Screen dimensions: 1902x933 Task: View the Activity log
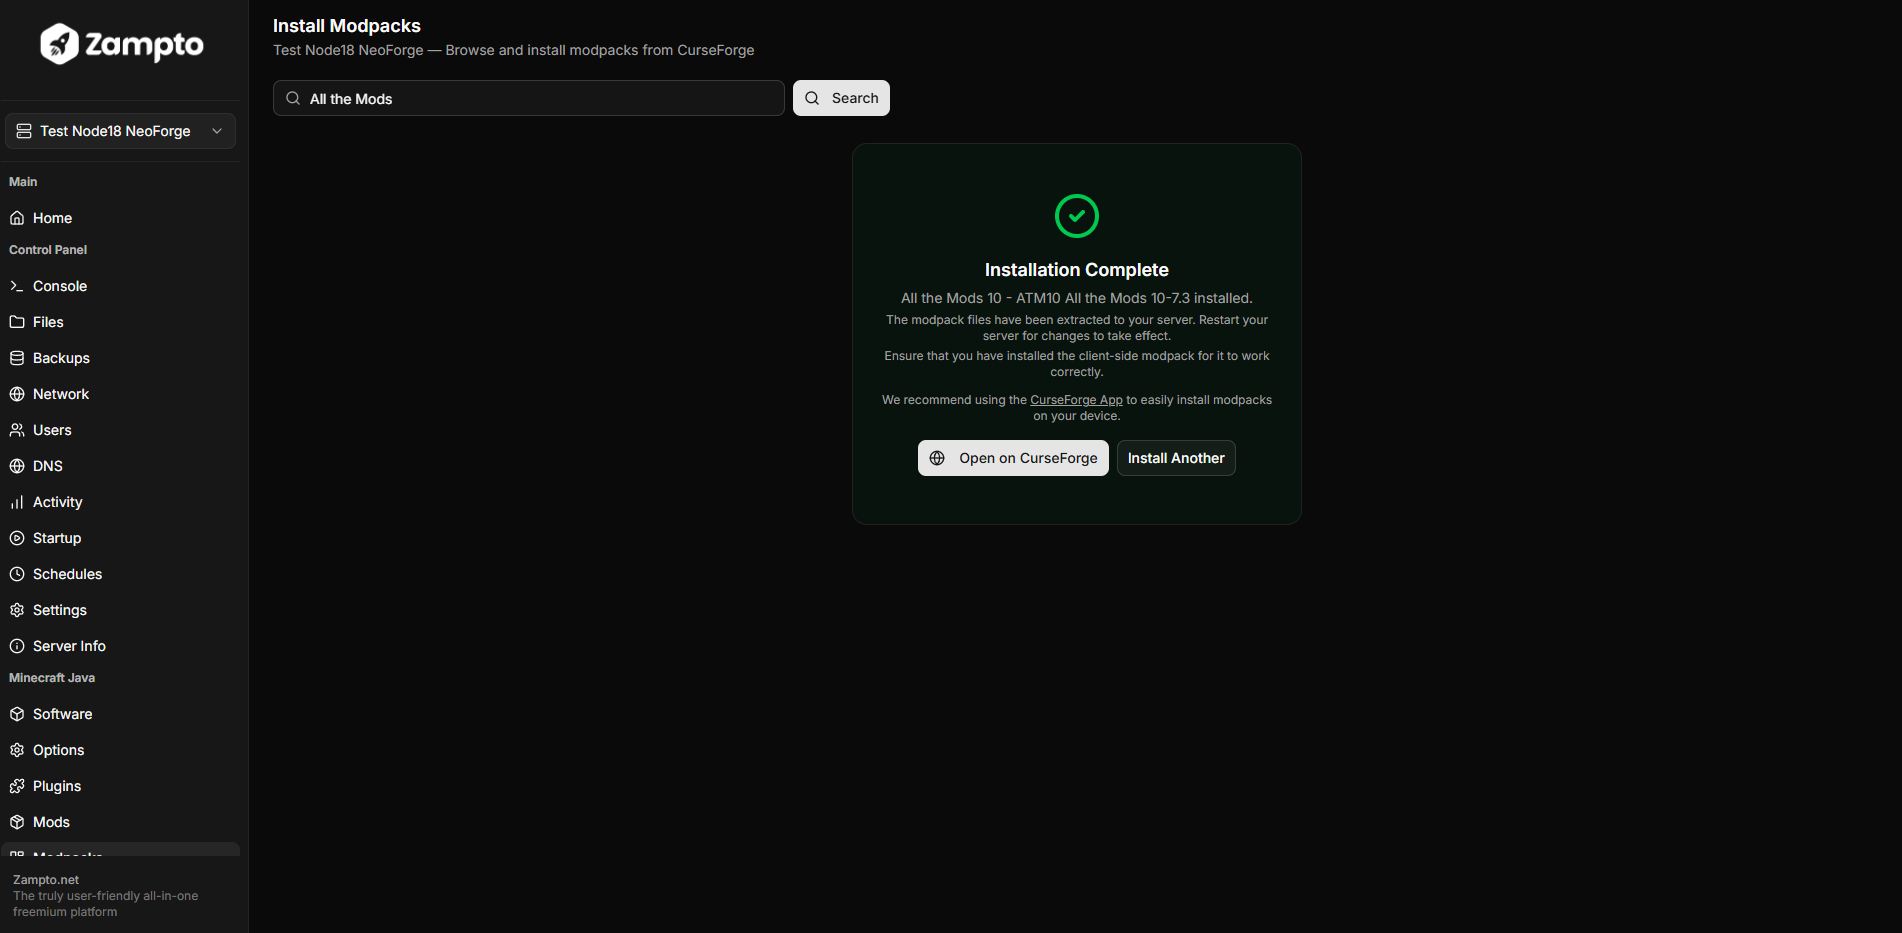120,502
